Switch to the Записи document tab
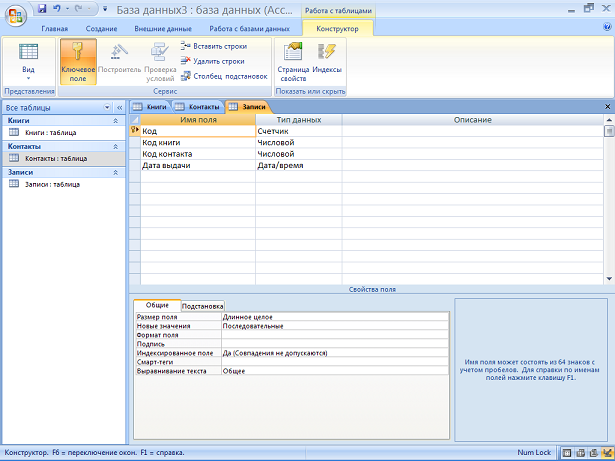Screen dimensions: 615x461 (x=248, y=107)
